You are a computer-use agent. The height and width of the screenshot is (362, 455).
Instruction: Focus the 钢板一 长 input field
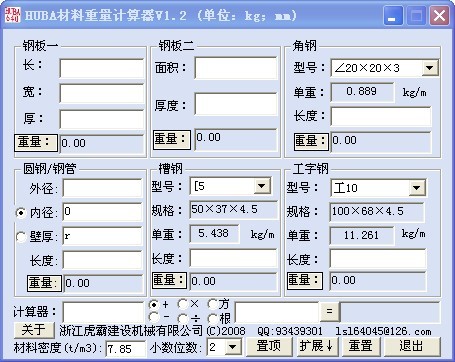click(102, 68)
